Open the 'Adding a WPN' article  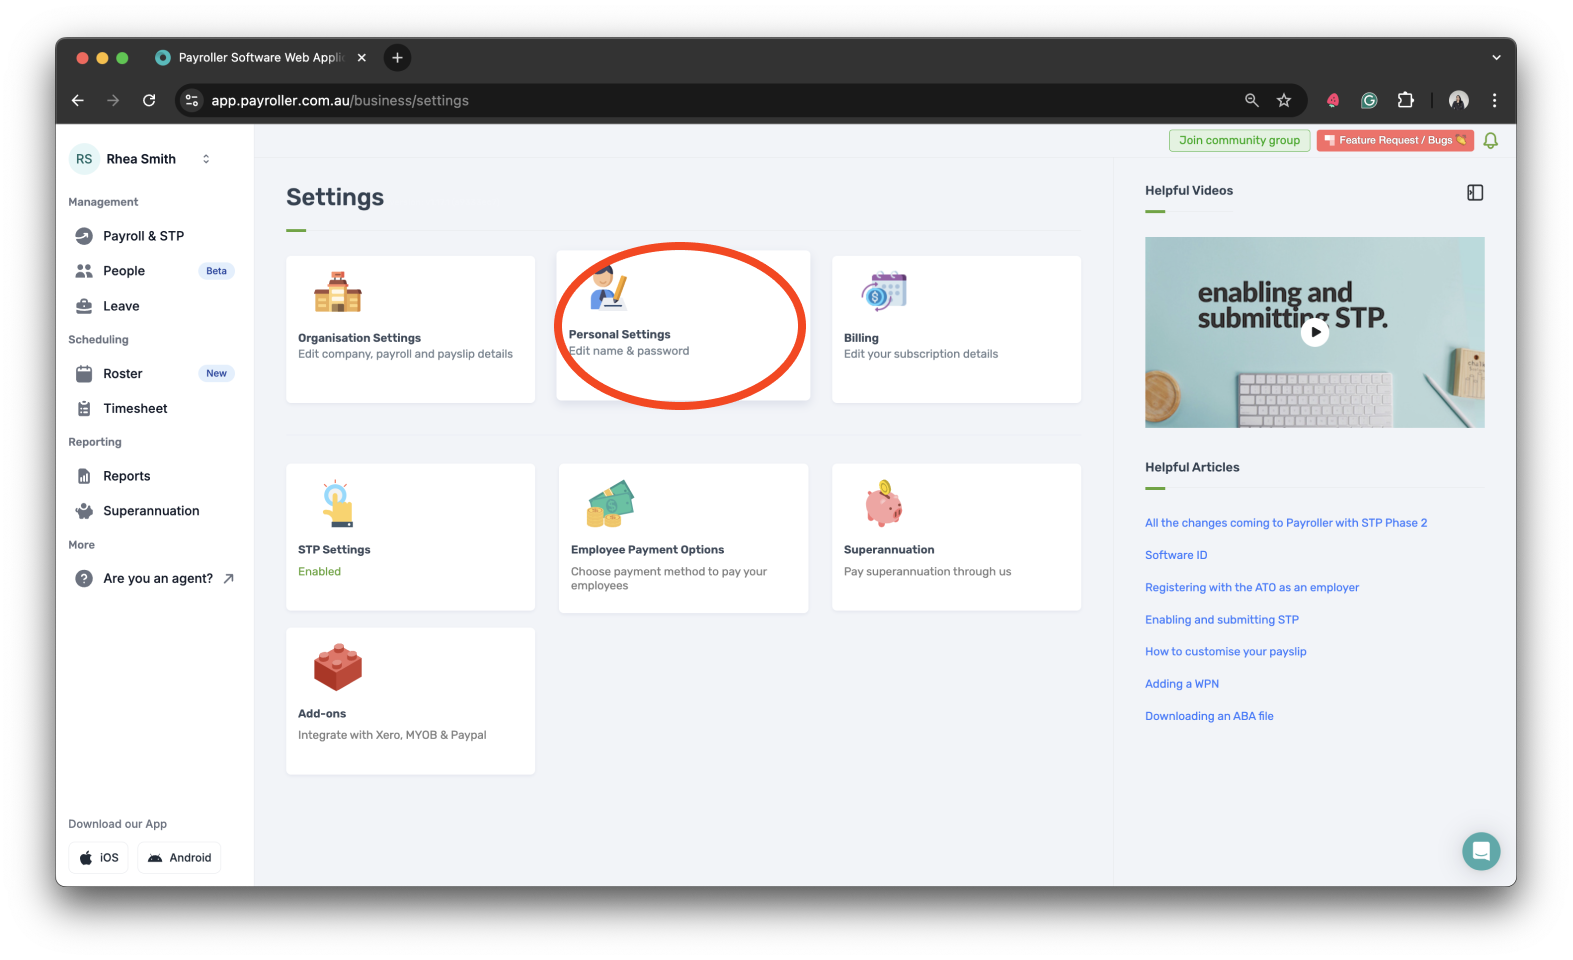click(1182, 684)
